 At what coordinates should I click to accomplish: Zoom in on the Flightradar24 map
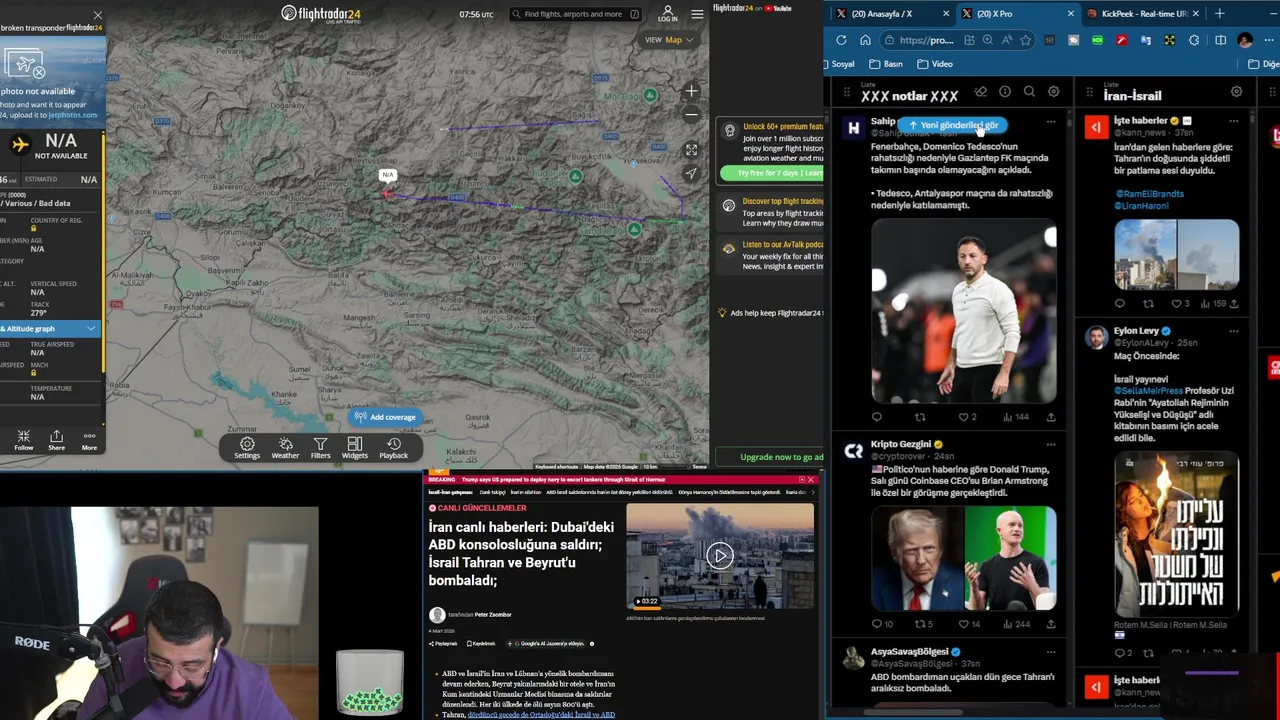pyautogui.click(x=691, y=91)
